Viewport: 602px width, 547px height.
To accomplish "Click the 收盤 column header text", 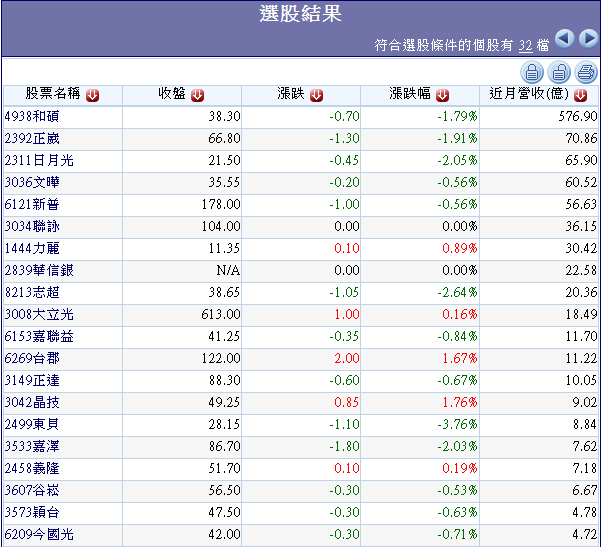I will pyautogui.click(x=172, y=93).
